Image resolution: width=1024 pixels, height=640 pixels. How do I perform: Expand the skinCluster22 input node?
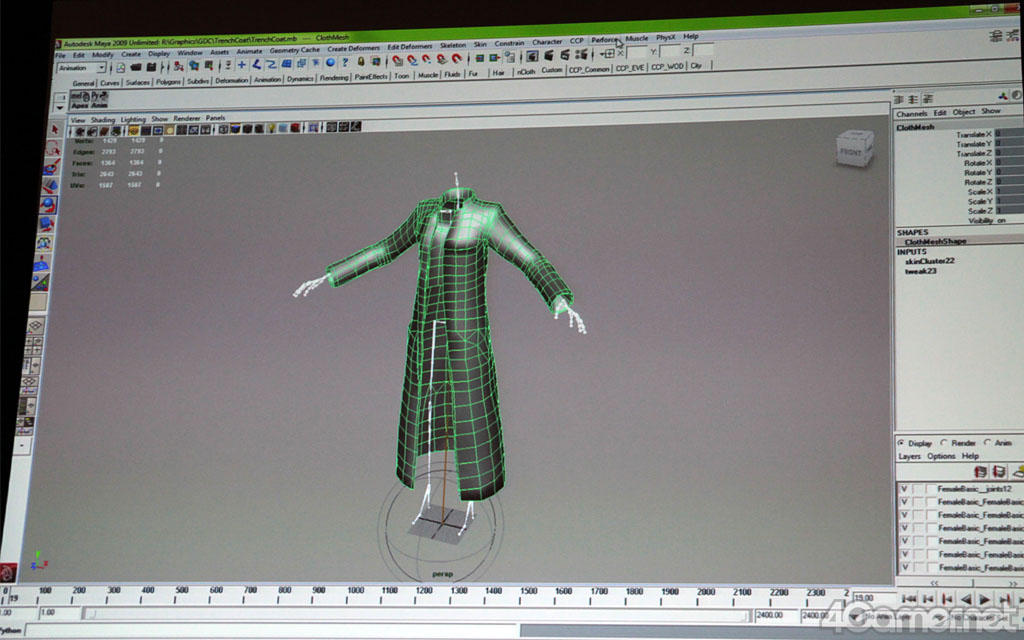tap(929, 261)
